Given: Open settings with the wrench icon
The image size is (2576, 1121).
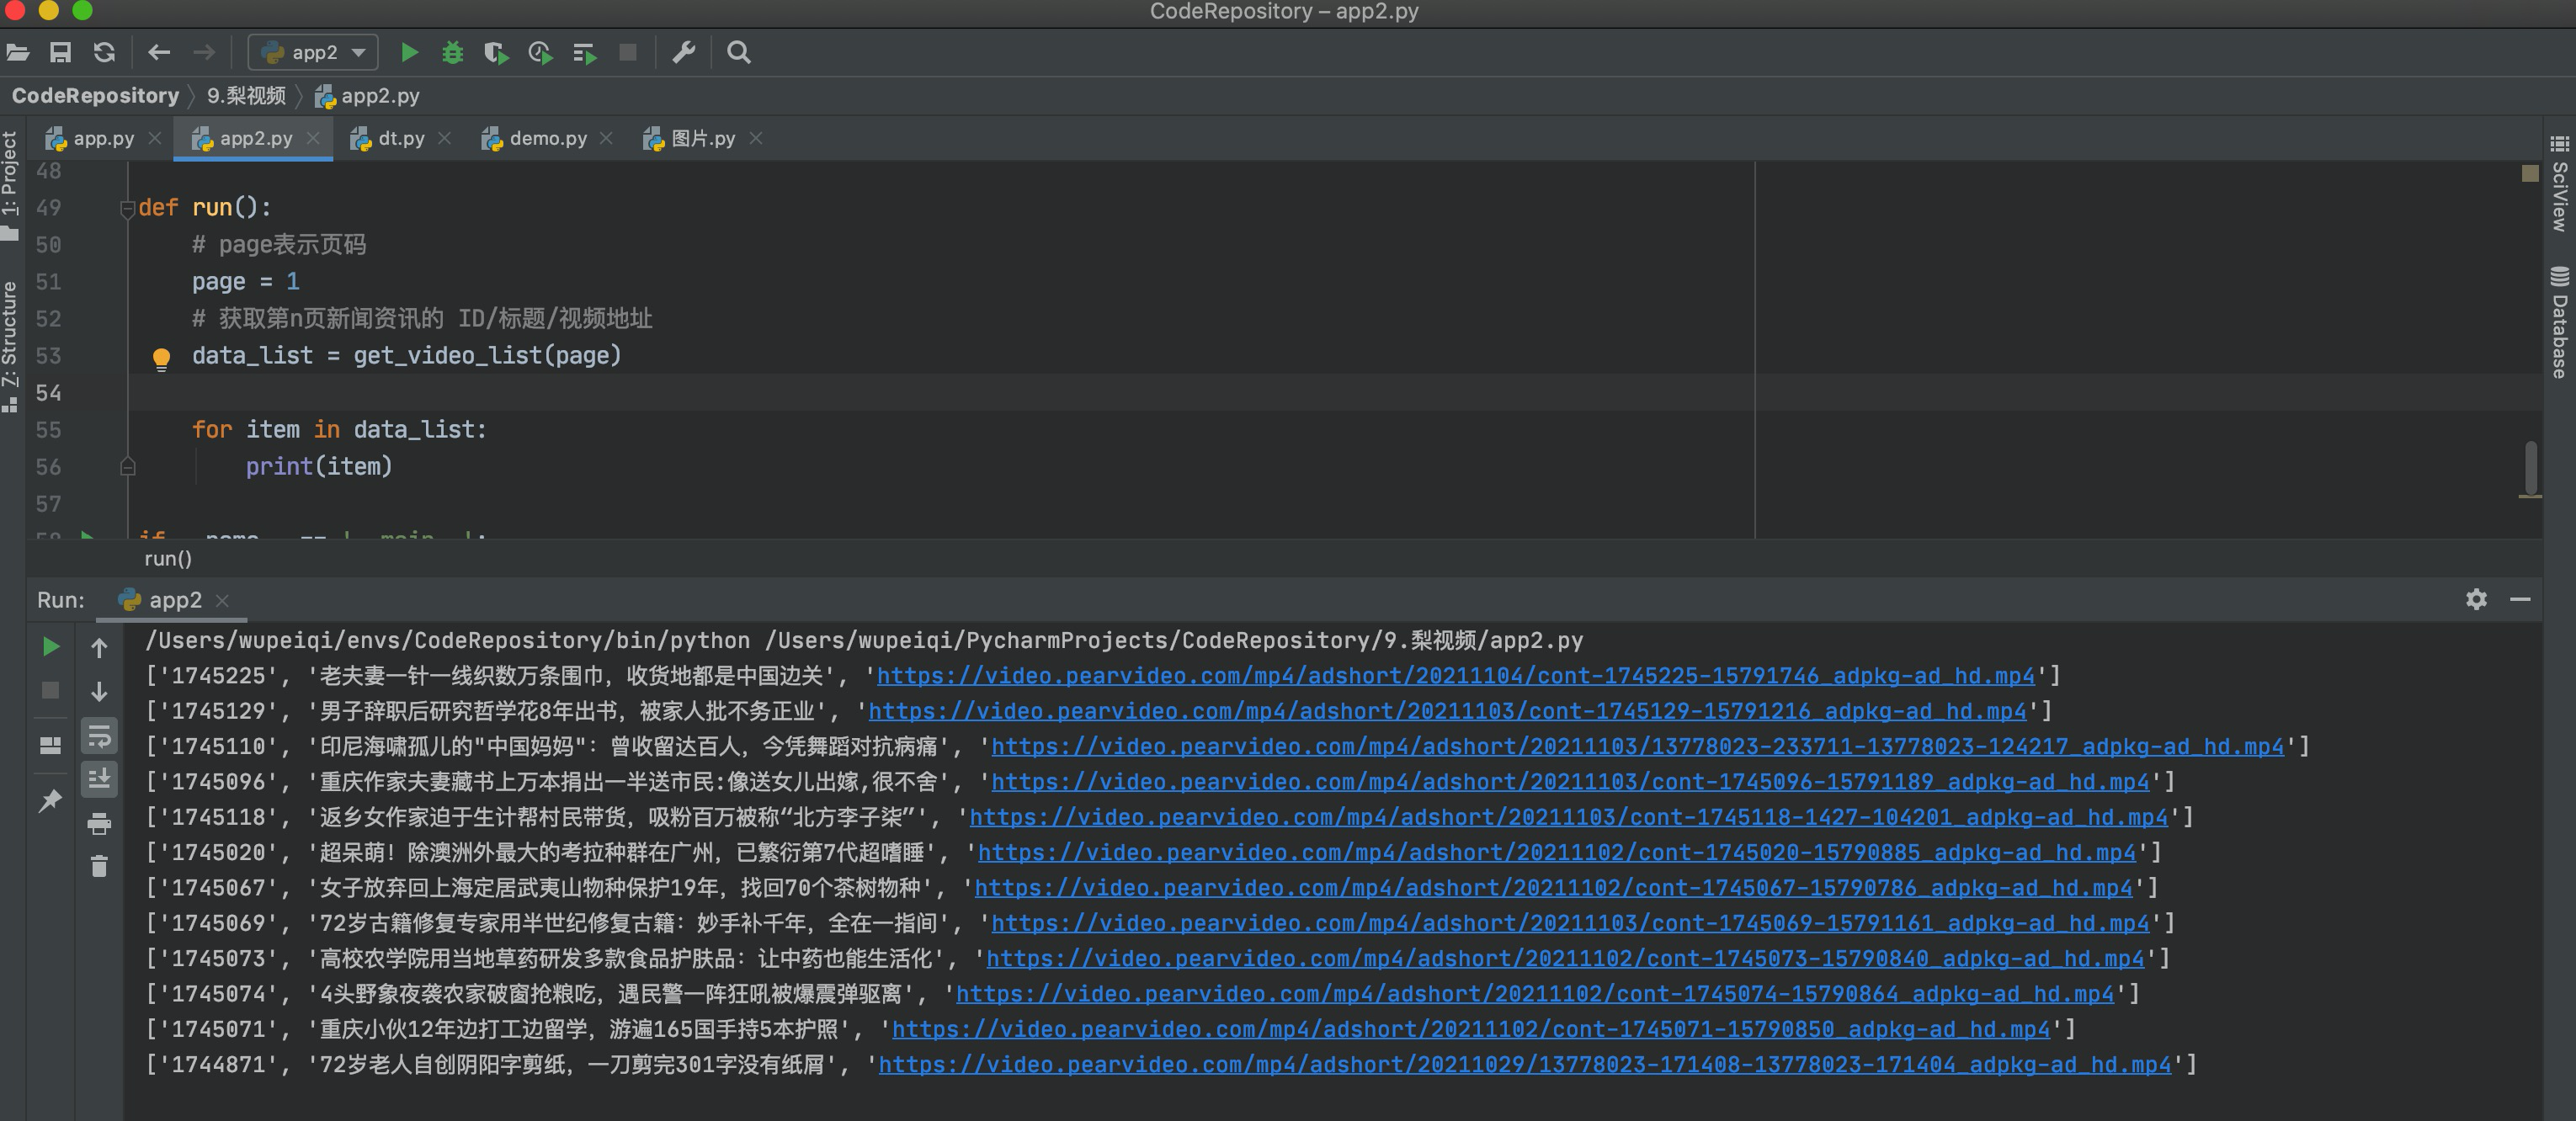Looking at the screenshot, I should (x=684, y=52).
